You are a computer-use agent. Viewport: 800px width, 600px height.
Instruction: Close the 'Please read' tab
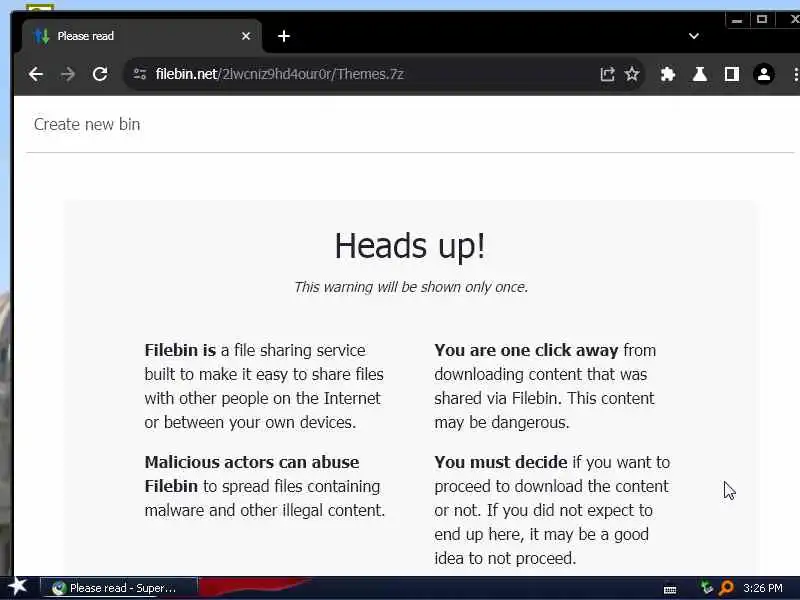pos(246,36)
